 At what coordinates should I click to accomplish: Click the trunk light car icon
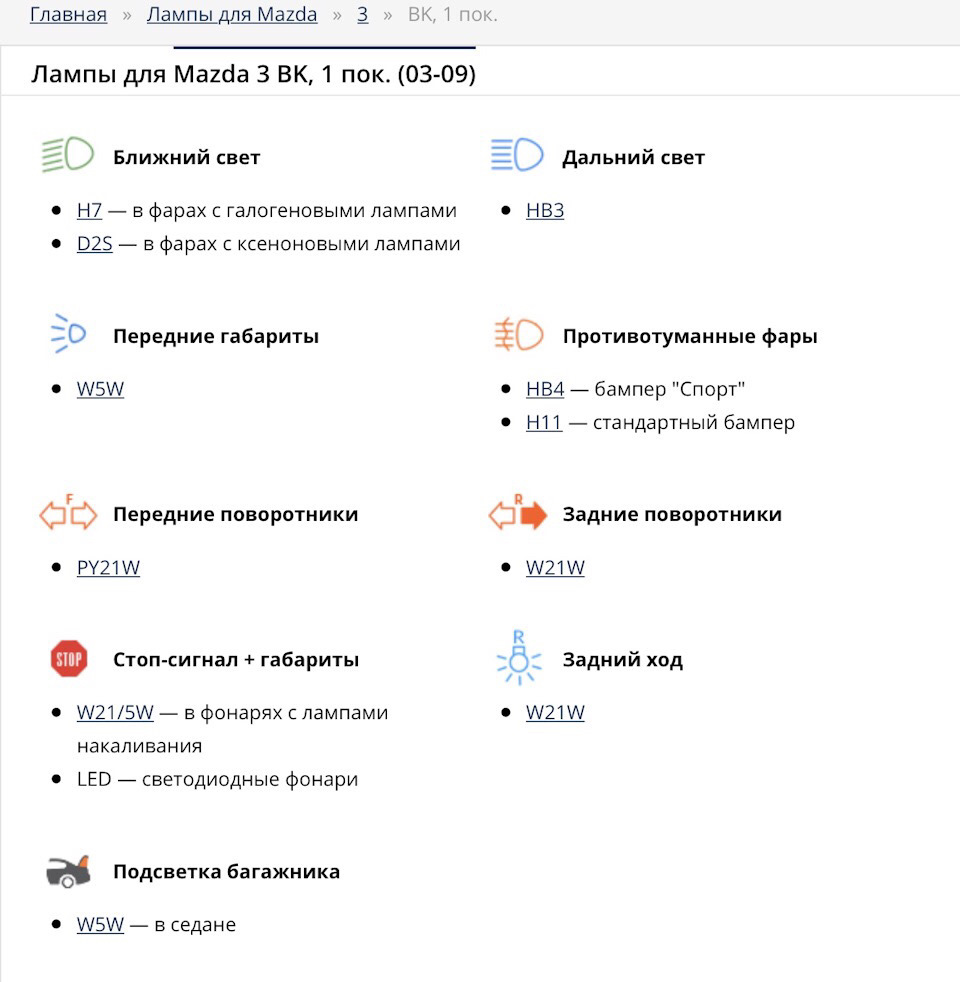[68, 871]
